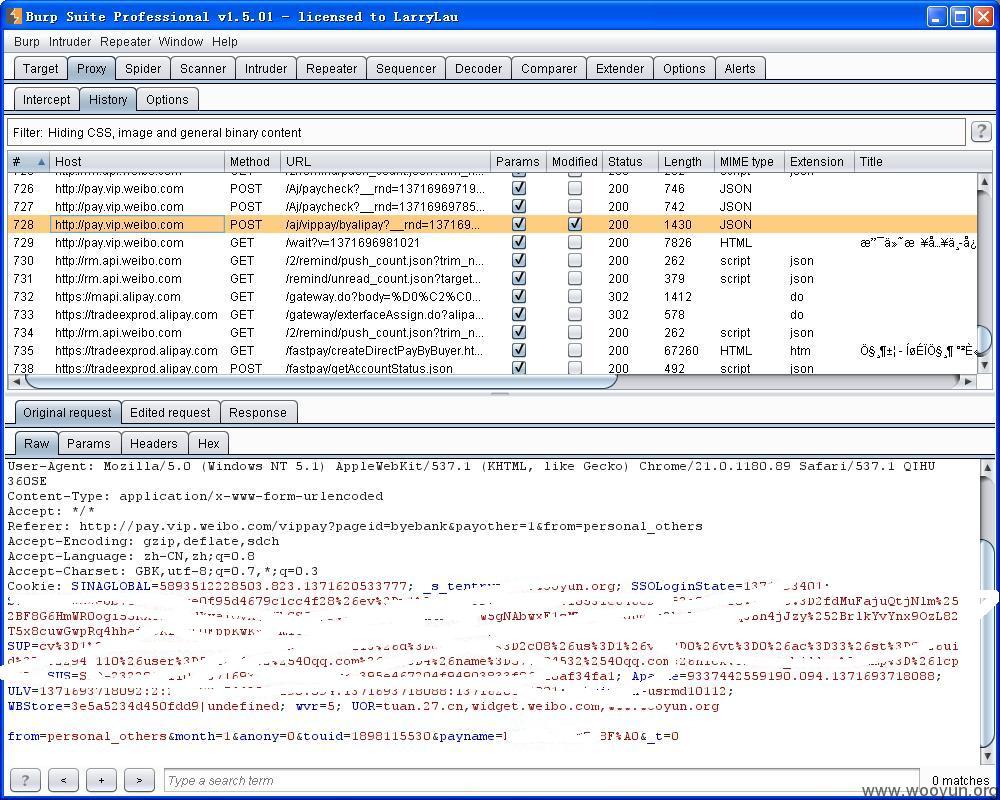Screen dimensions: 1000x800
Task: Toggle Params checkbox for row 731
Action: pos(519,278)
